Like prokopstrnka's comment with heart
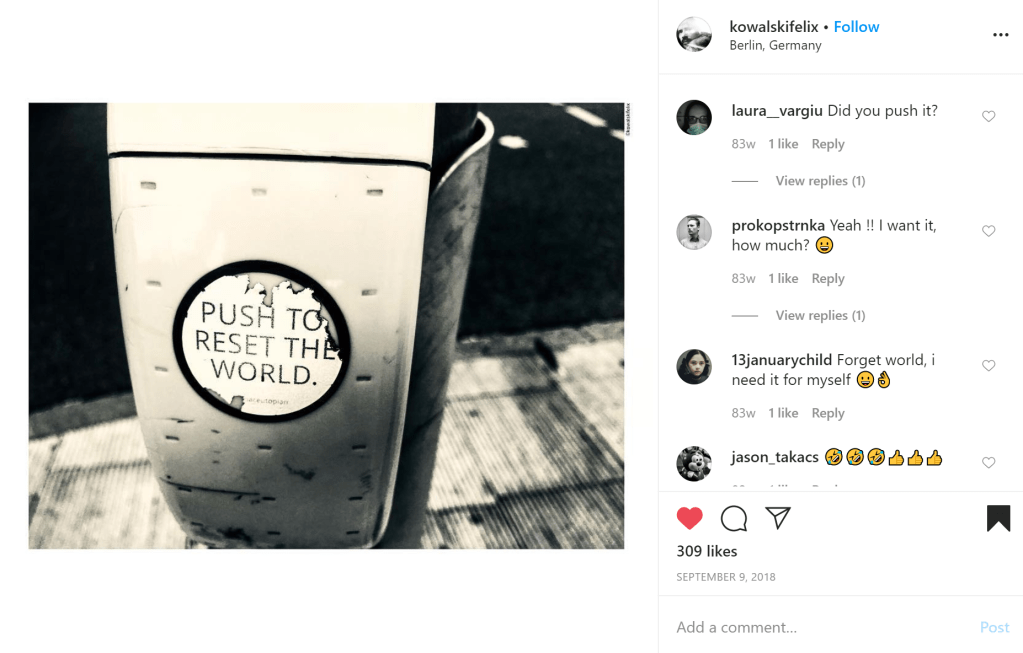This screenshot has width=1023, height=653. (988, 231)
